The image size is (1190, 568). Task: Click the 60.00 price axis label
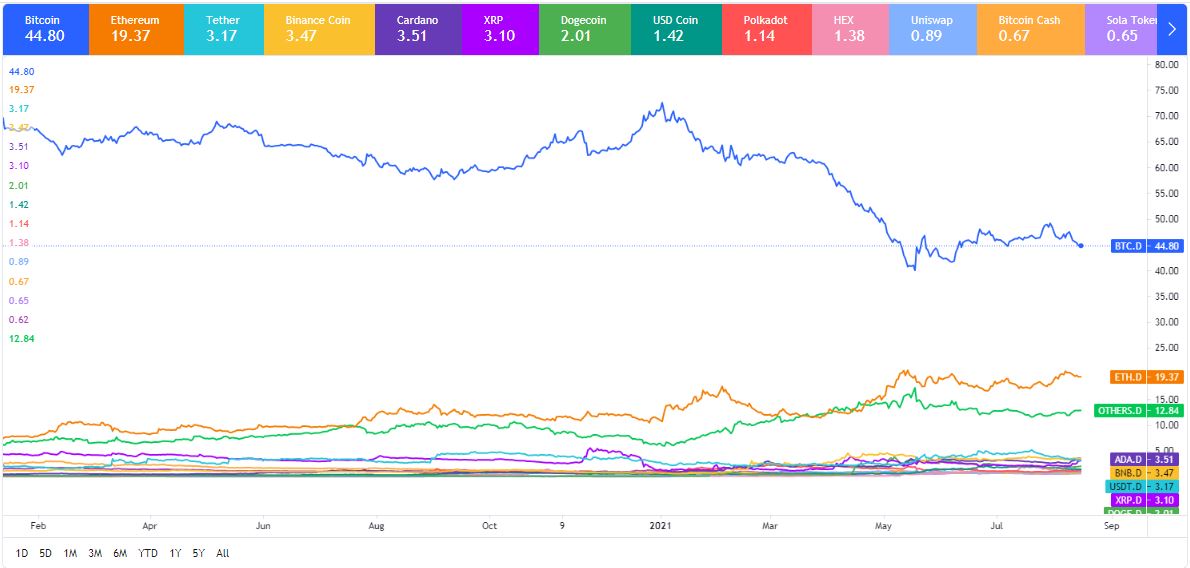click(1165, 168)
